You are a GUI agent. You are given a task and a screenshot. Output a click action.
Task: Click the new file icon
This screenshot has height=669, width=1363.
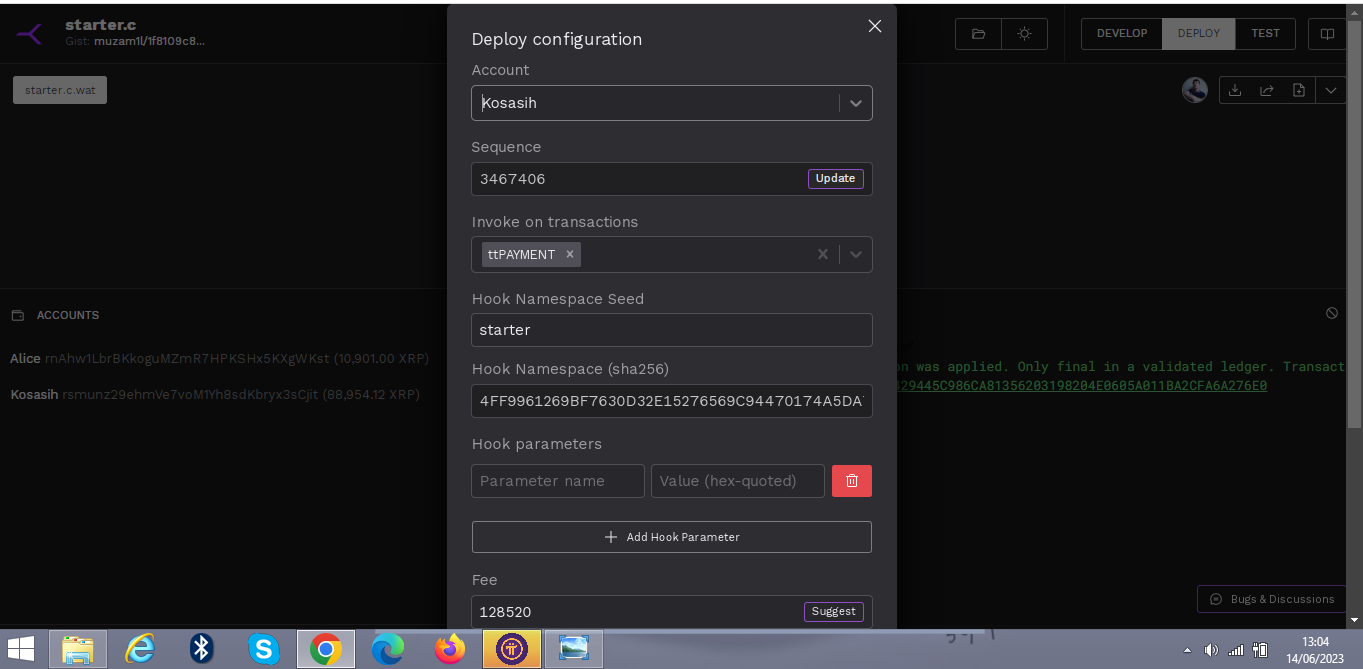1299,90
